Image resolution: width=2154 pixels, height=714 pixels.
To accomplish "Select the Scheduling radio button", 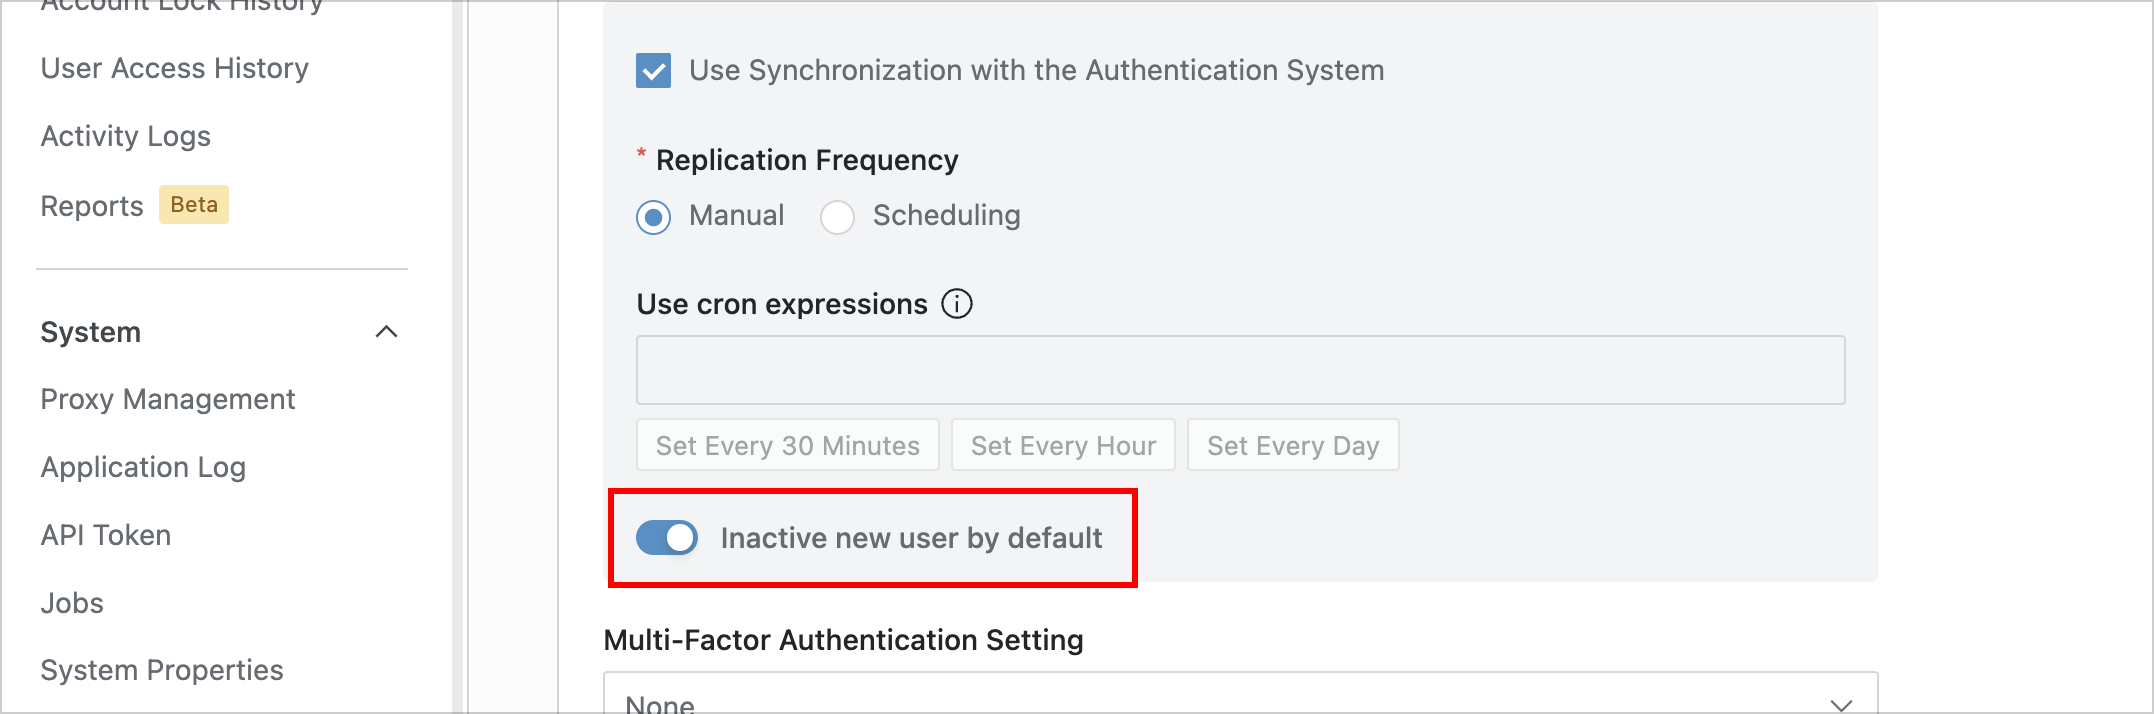I will point(837,217).
